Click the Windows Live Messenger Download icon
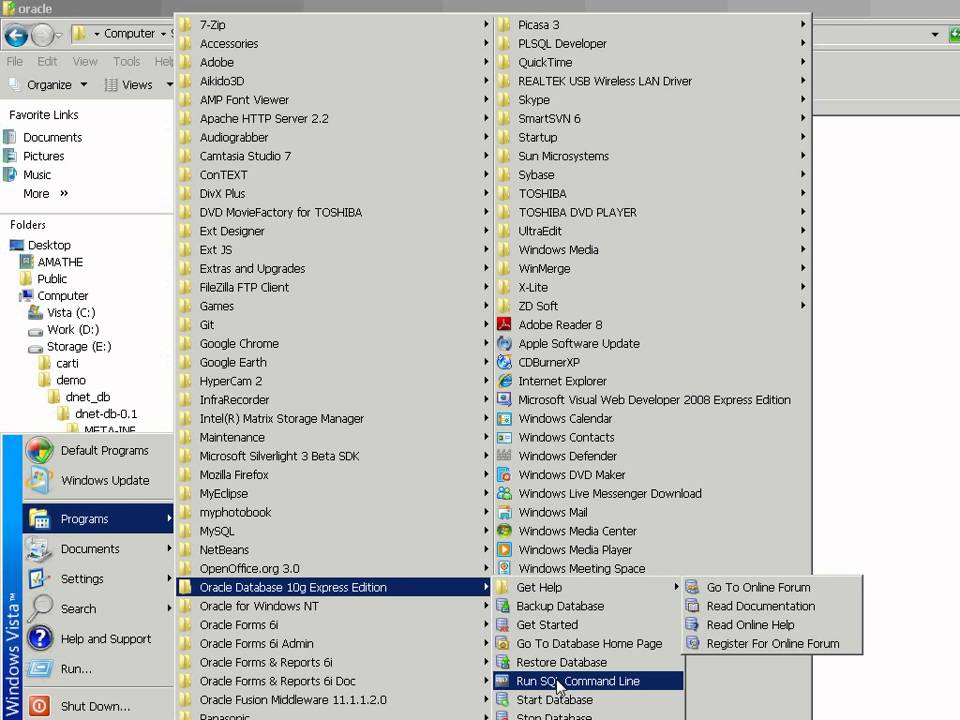960x720 pixels. tap(504, 493)
